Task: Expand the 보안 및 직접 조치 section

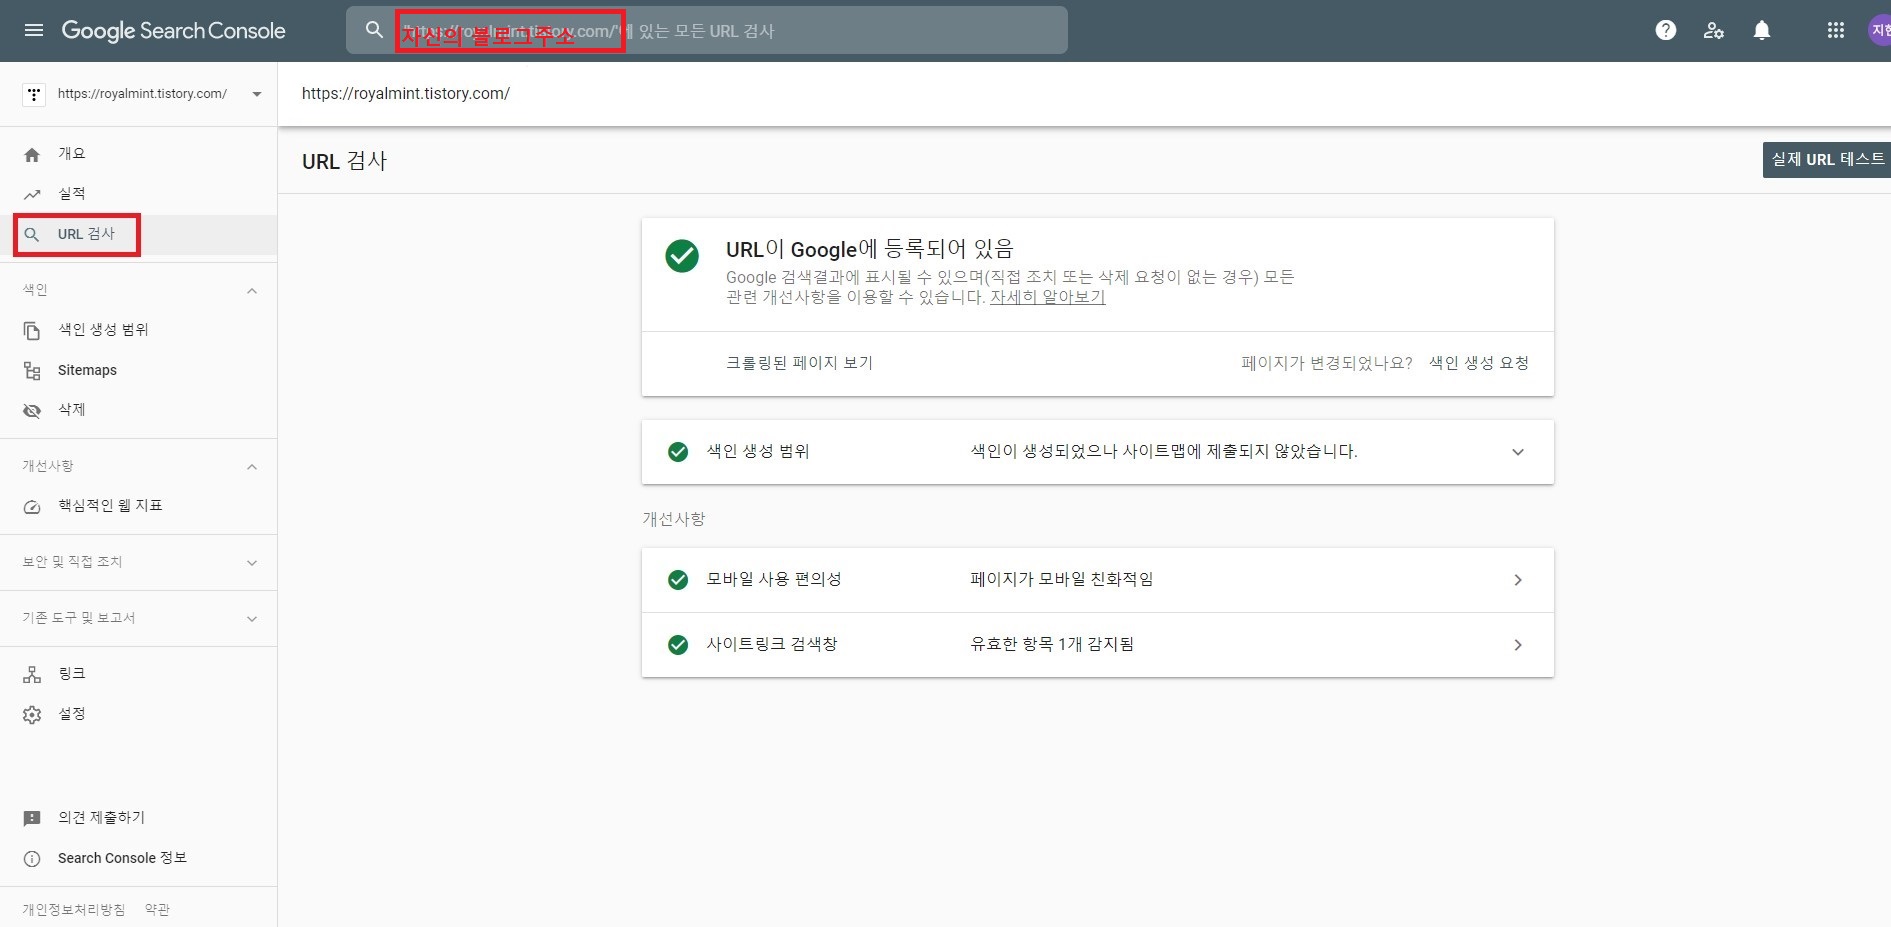Action: click(x=252, y=563)
